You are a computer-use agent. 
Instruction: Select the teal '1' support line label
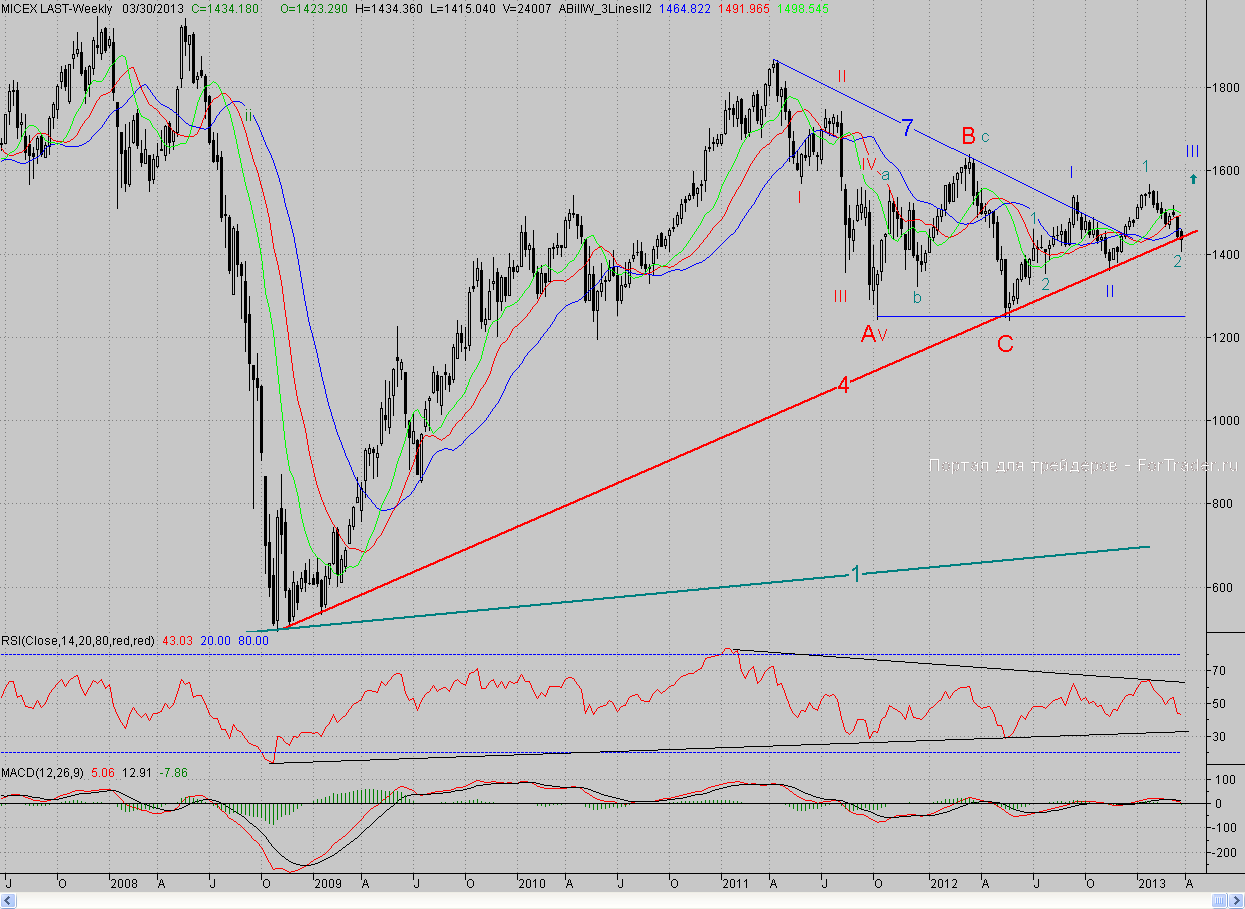pyautogui.click(x=855, y=574)
